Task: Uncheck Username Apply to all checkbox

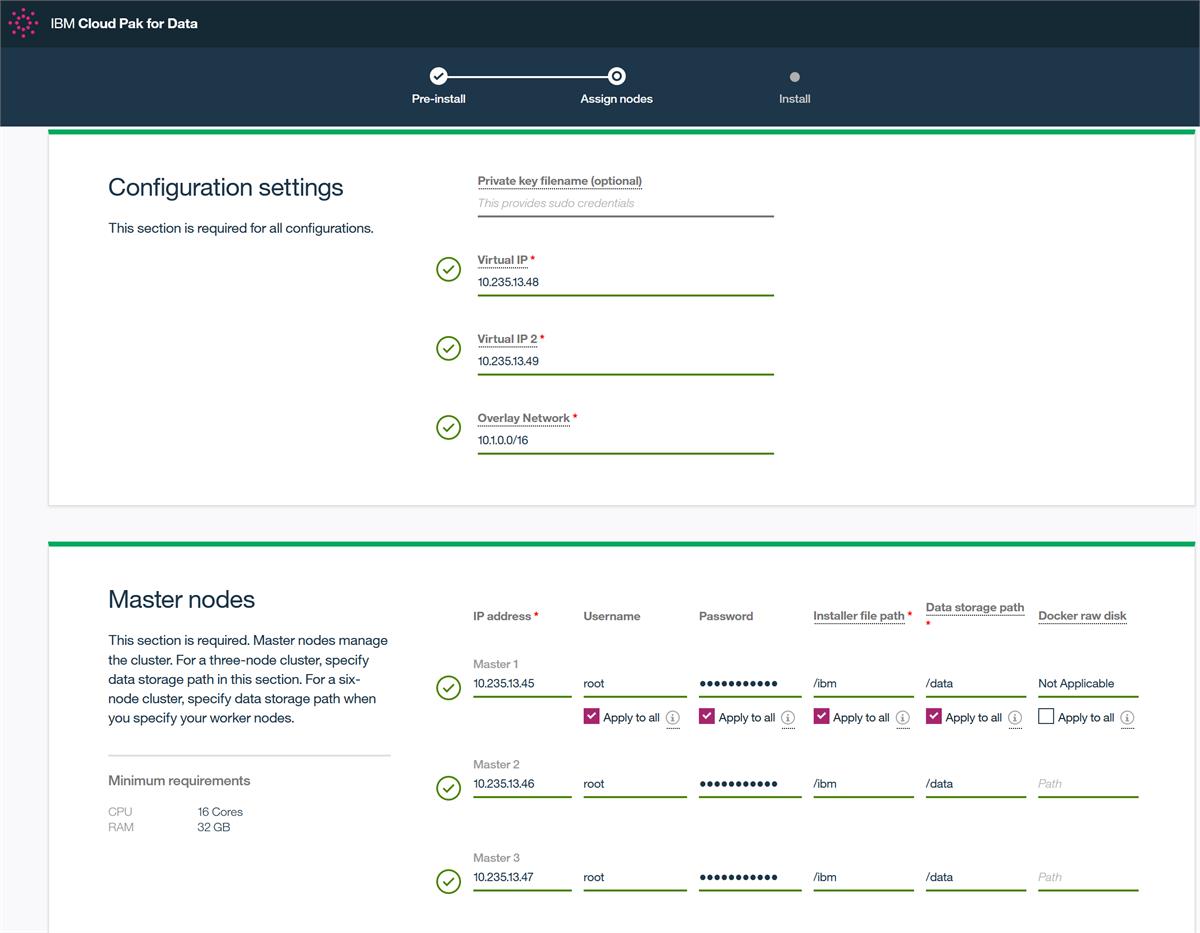Action: point(591,716)
